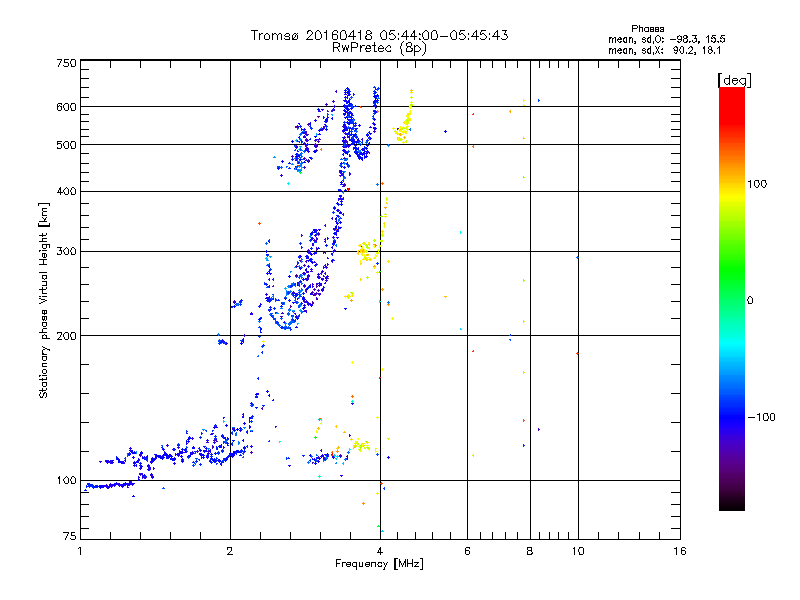800x600 pixels.
Task: Click the x-axis tick label '16'
Action: pyautogui.click(x=680, y=551)
